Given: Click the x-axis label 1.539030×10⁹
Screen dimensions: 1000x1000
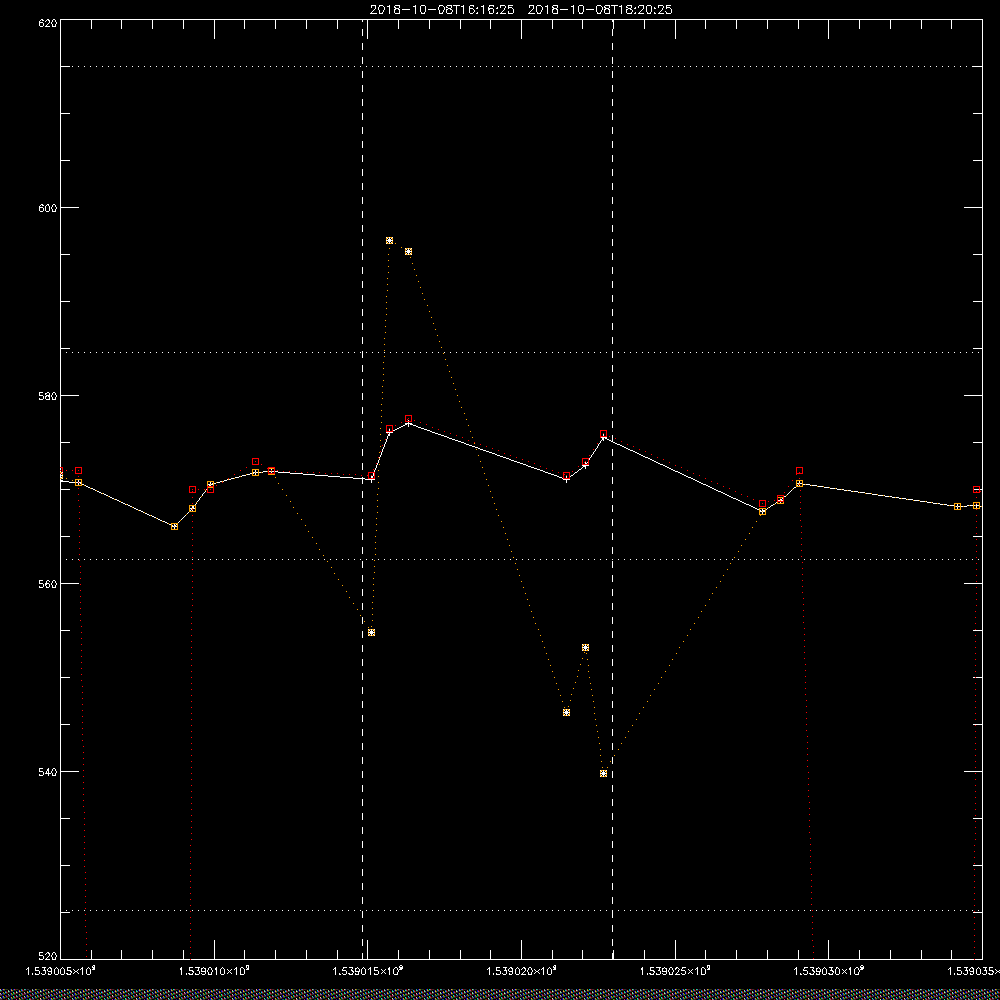Looking at the screenshot, I should coord(829,971).
